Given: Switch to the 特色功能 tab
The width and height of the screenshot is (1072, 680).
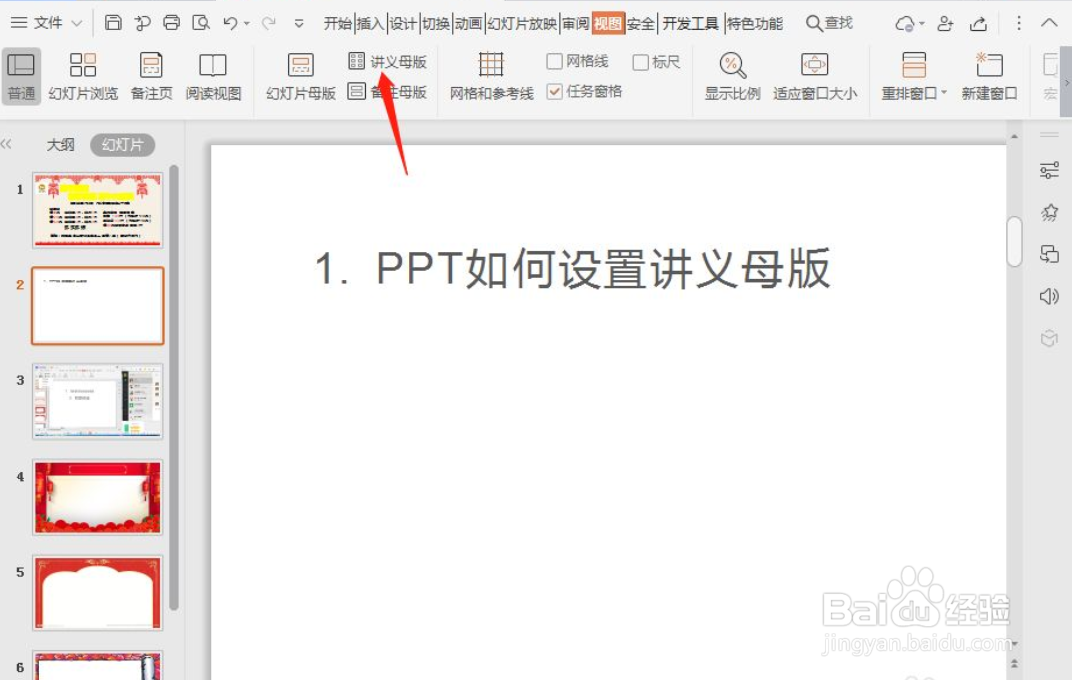Looking at the screenshot, I should [754, 23].
